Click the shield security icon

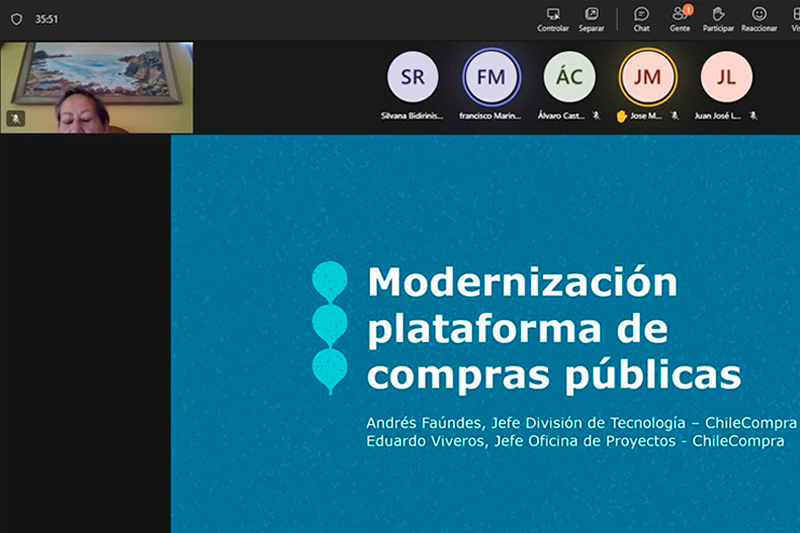coord(16,19)
